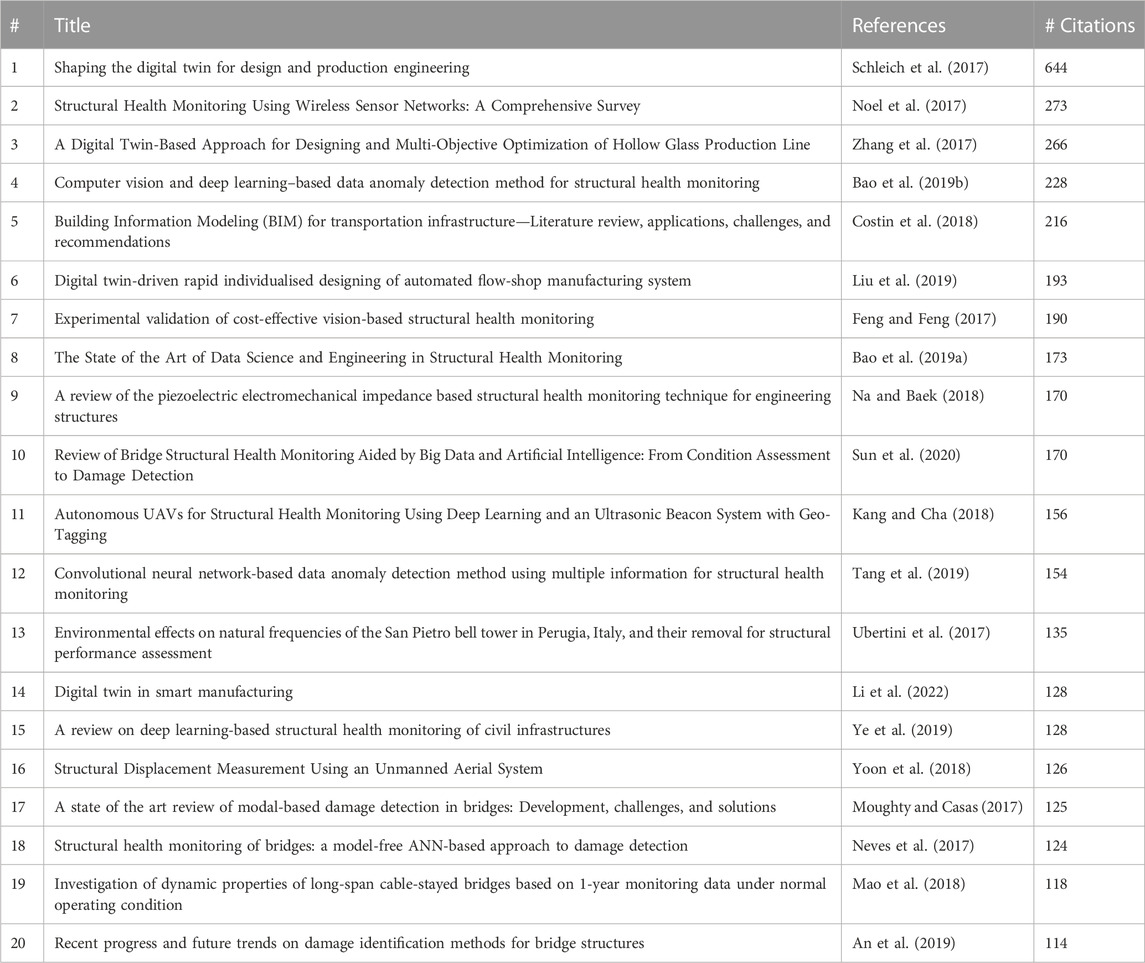Image resolution: width=1145 pixels, height=963 pixels.
Task: Select 'Convolutional neural network-based data anomaly' title
Action: [x=439, y=583]
